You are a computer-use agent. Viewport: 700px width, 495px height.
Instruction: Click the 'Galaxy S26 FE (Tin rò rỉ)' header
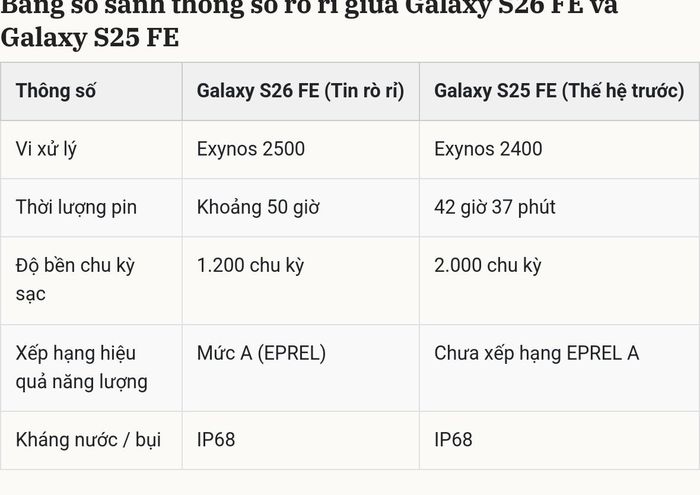pyautogui.click(x=300, y=91)
